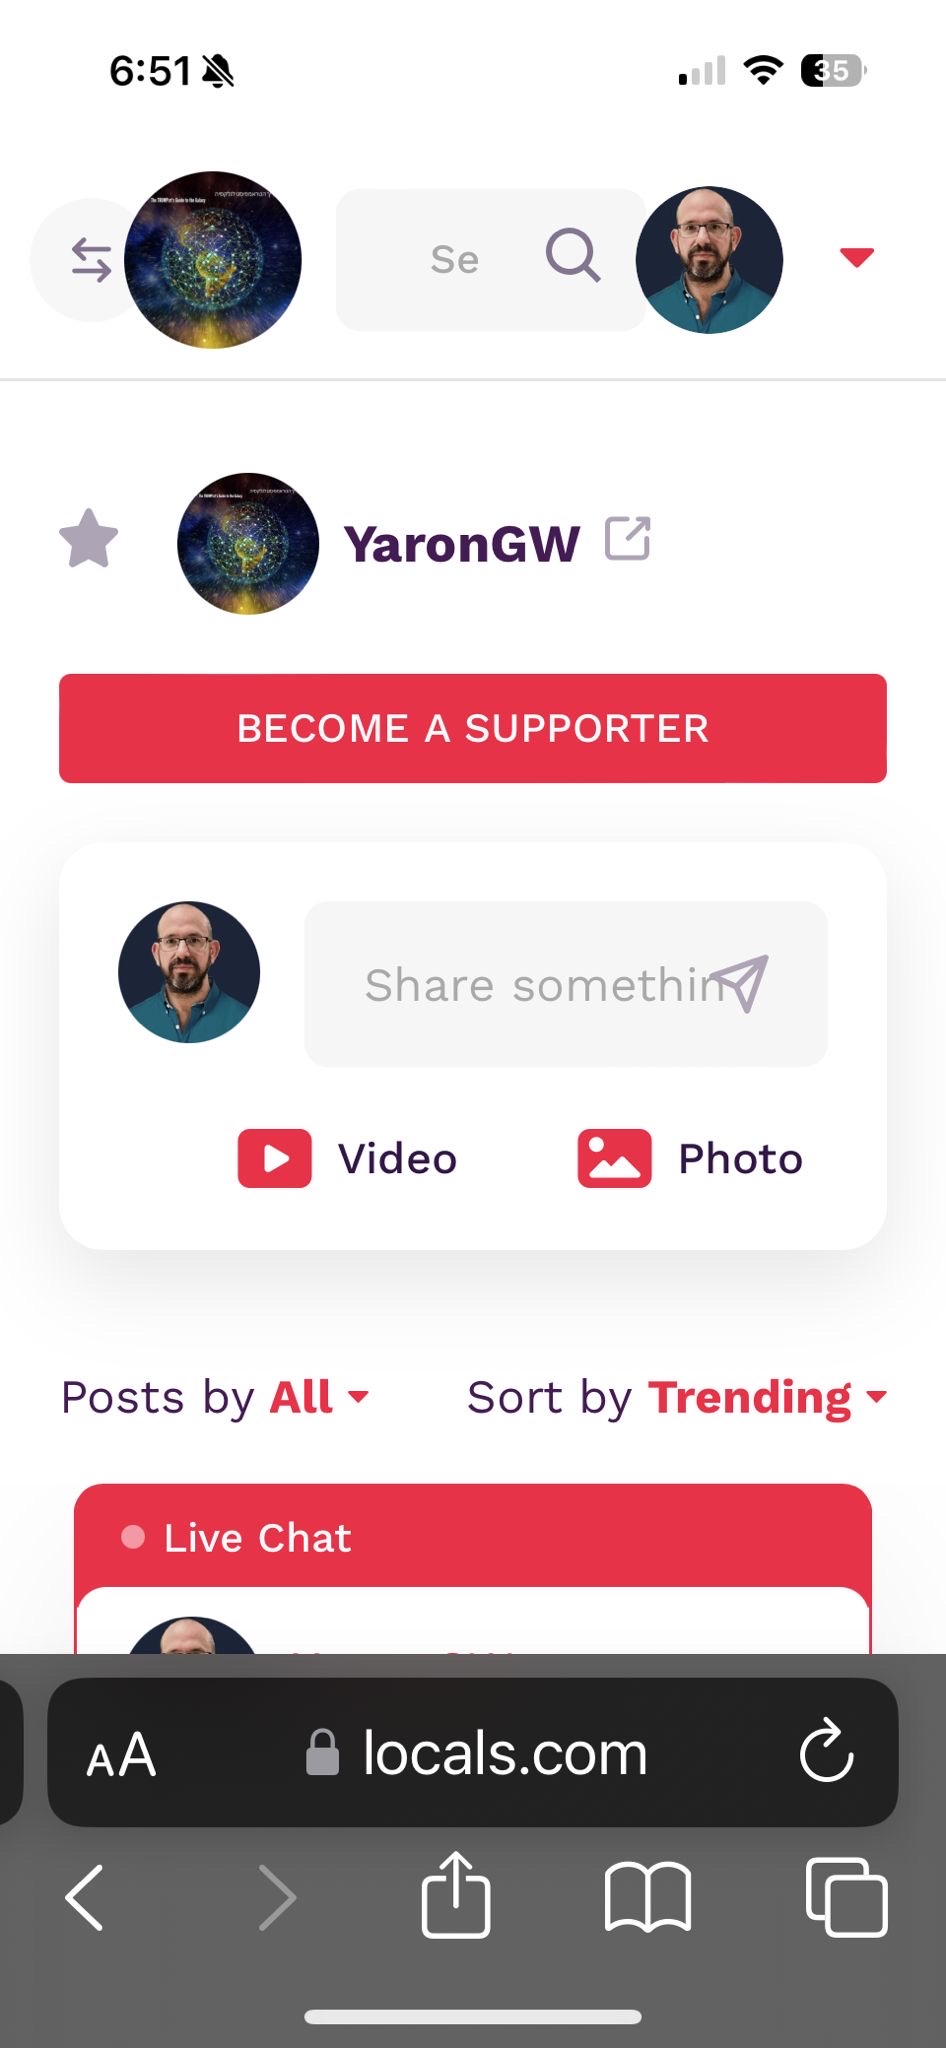Add a Video to the post
The width and height of the screenshot is (946, 2048).
tap(347, 1159)
